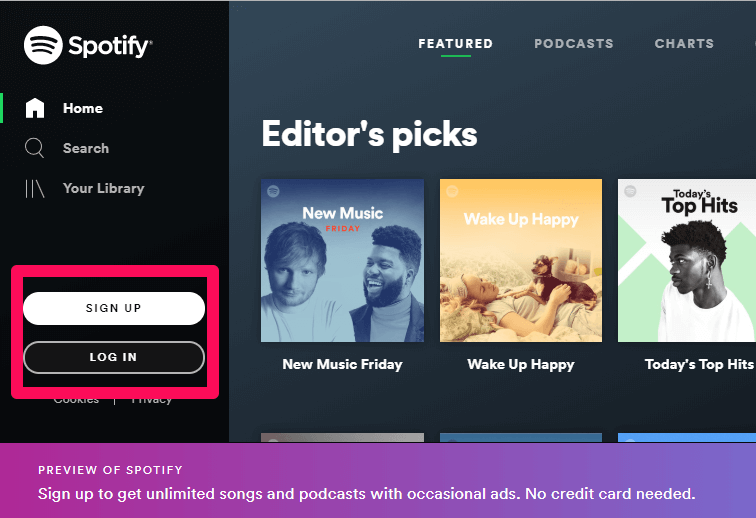Viewport: 756px width, 518px height.
Task: Click the Sign up to get unlimited songs message
Action: pos(366,494)
